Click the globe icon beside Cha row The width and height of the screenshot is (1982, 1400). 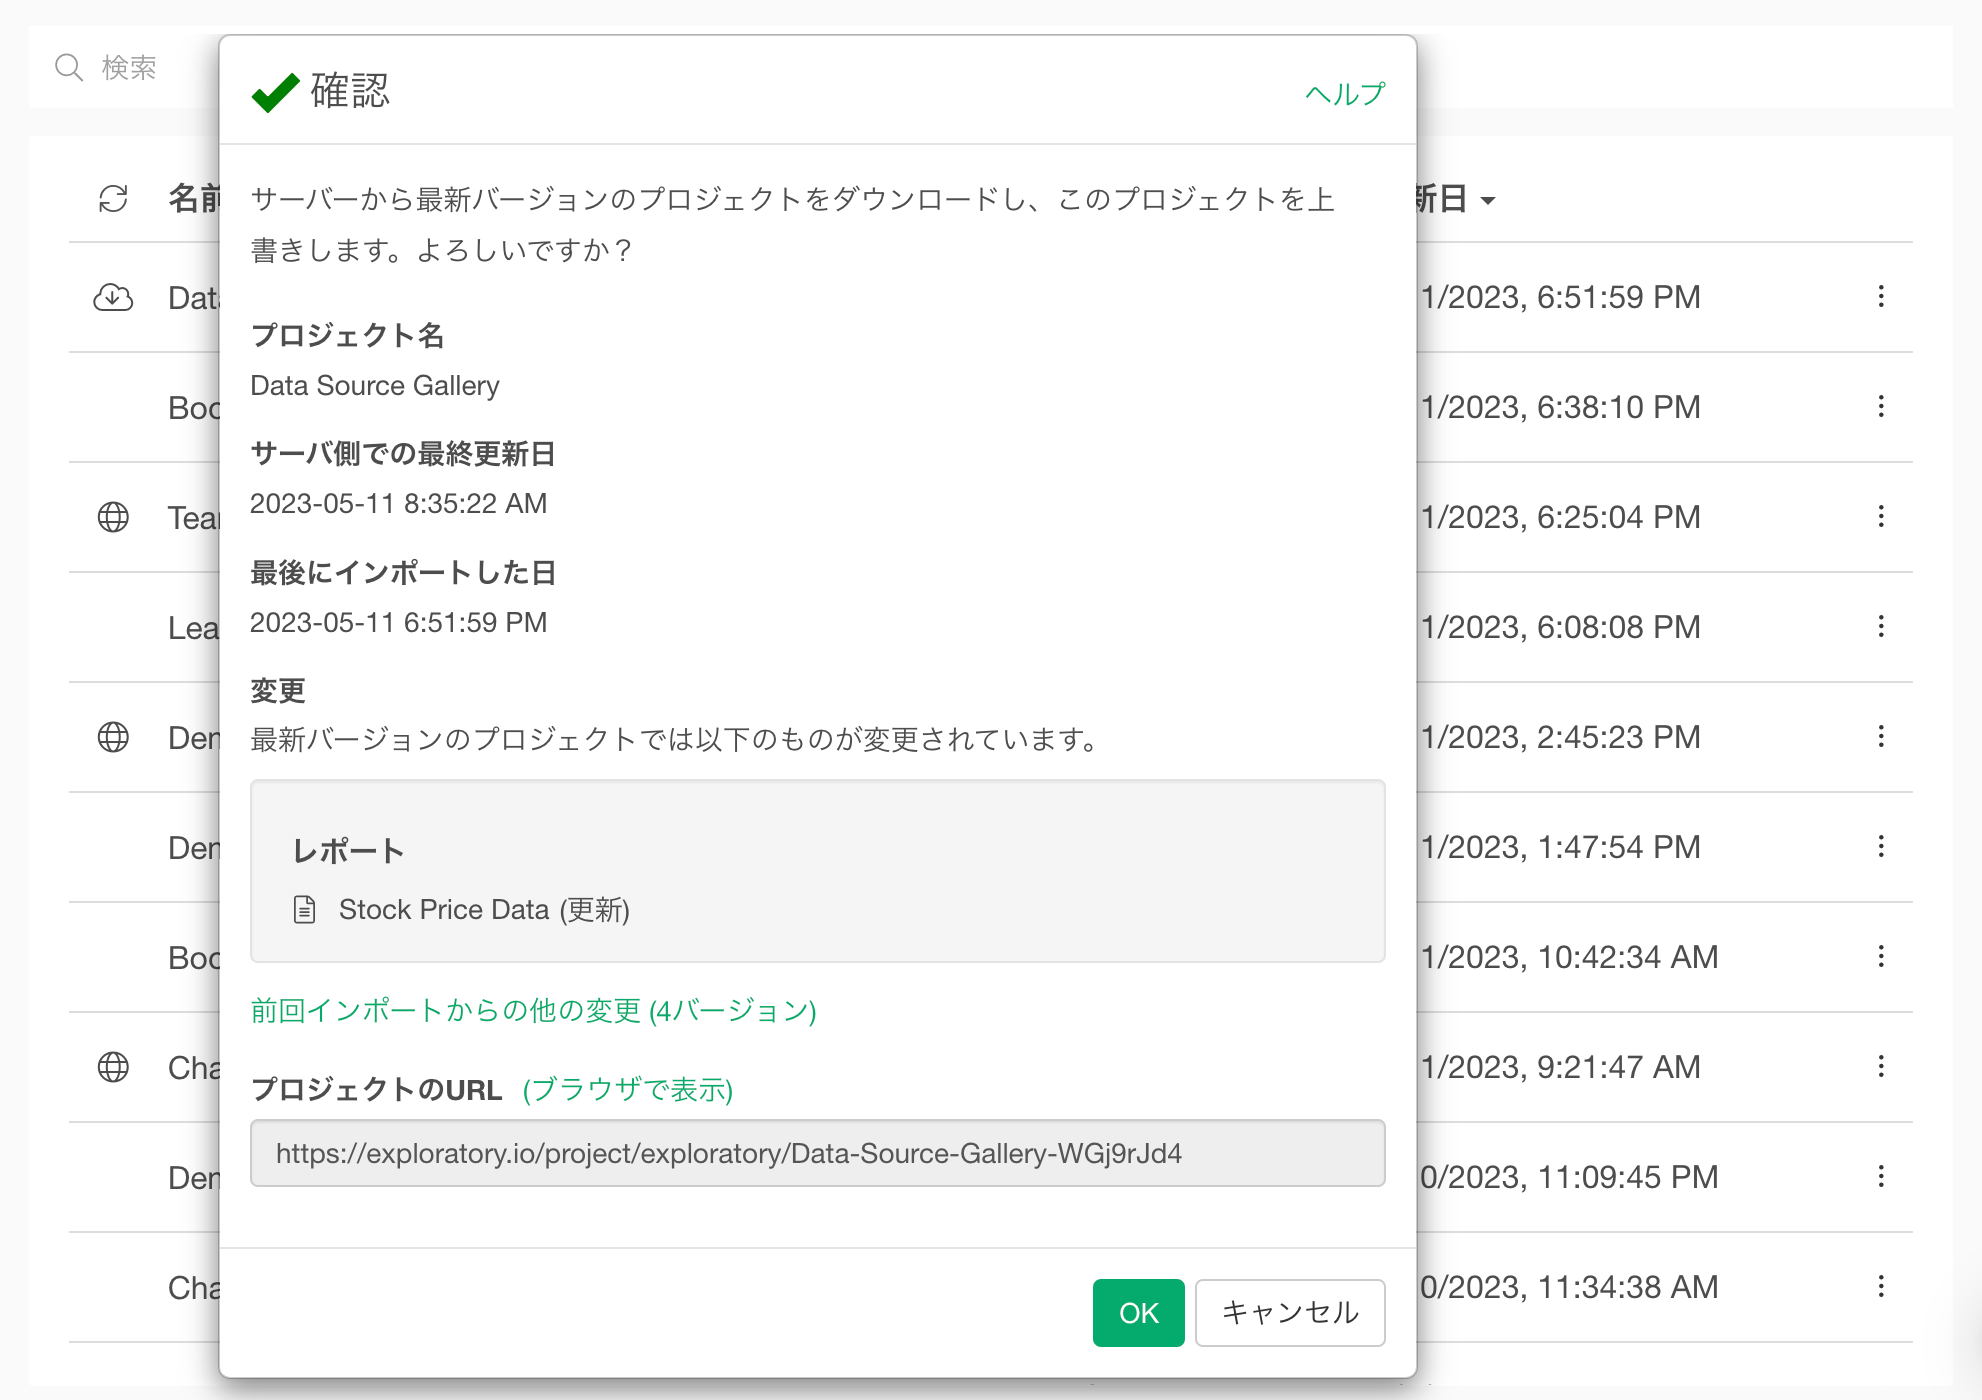click(x=113, y=1067)
